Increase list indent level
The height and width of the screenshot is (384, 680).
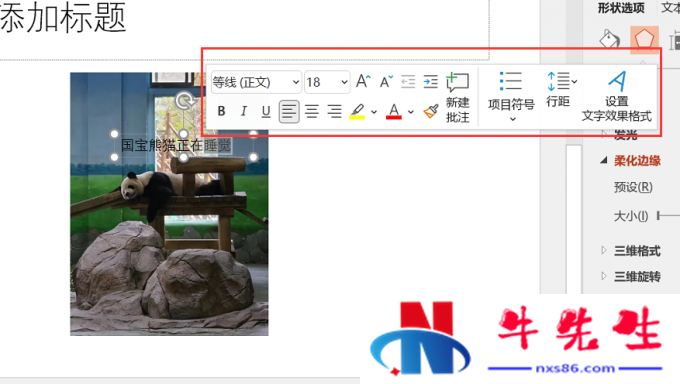pyautogui.click(x=431, y=81)
